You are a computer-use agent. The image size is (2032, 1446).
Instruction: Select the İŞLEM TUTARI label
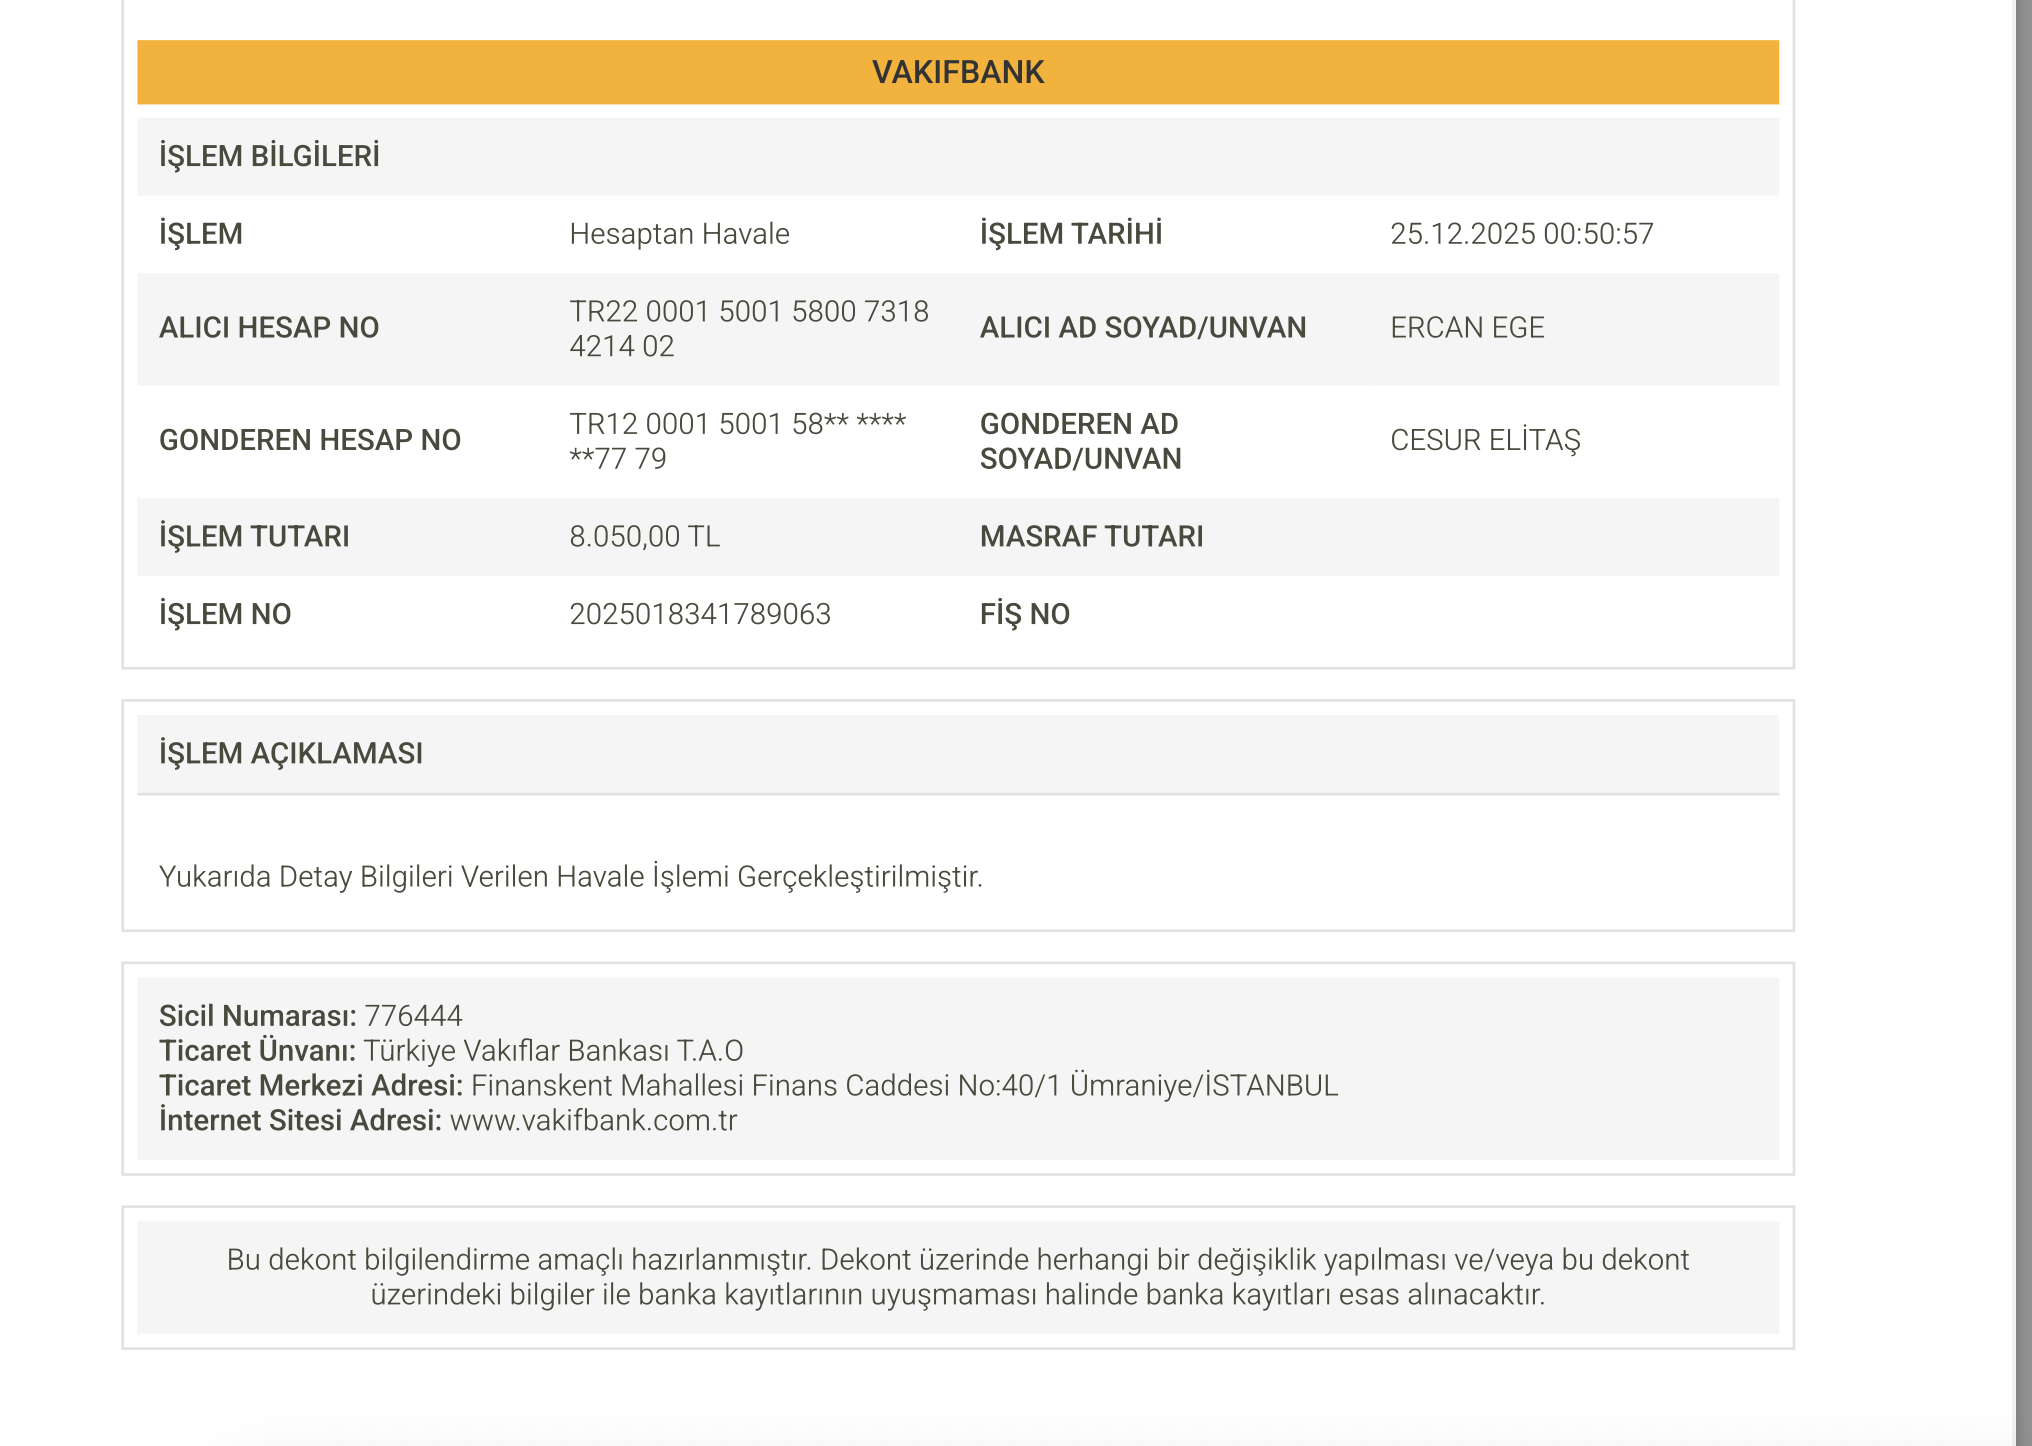(254, 537)
